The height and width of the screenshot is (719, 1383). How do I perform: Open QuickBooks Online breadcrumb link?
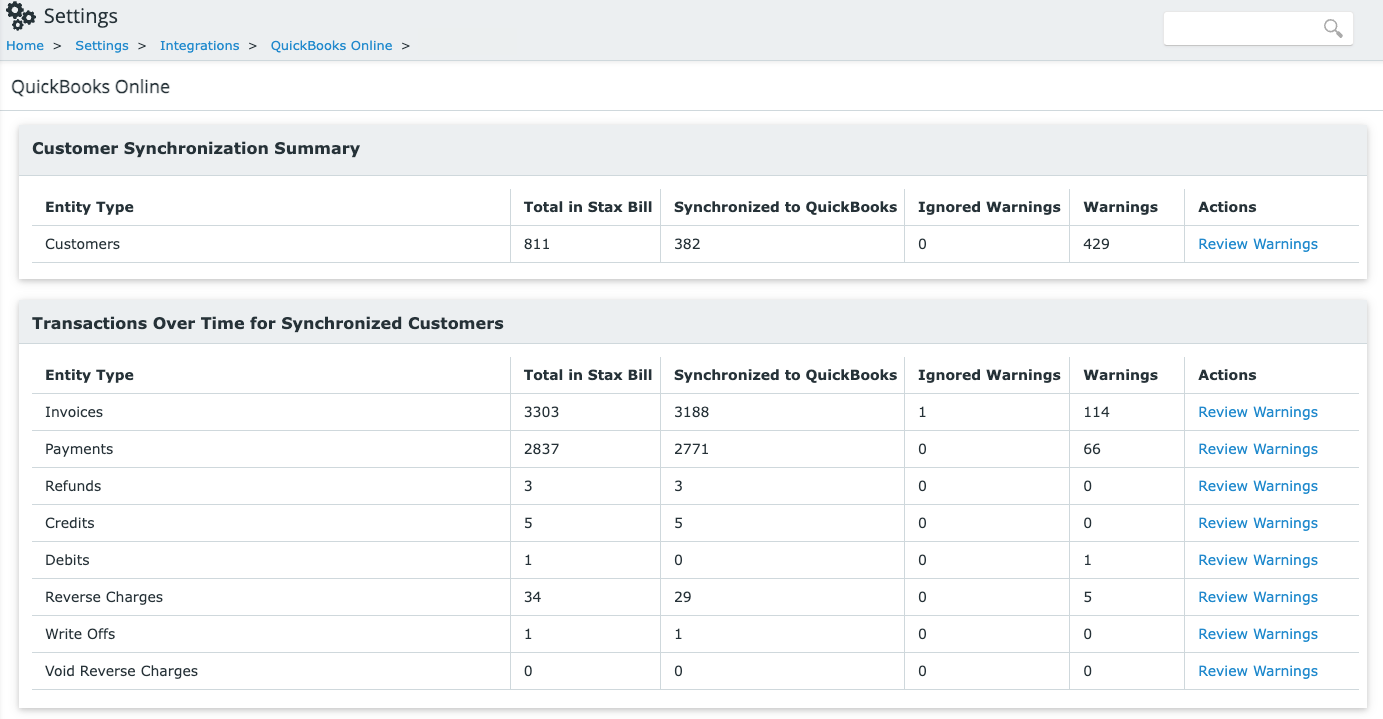point(331,46)
